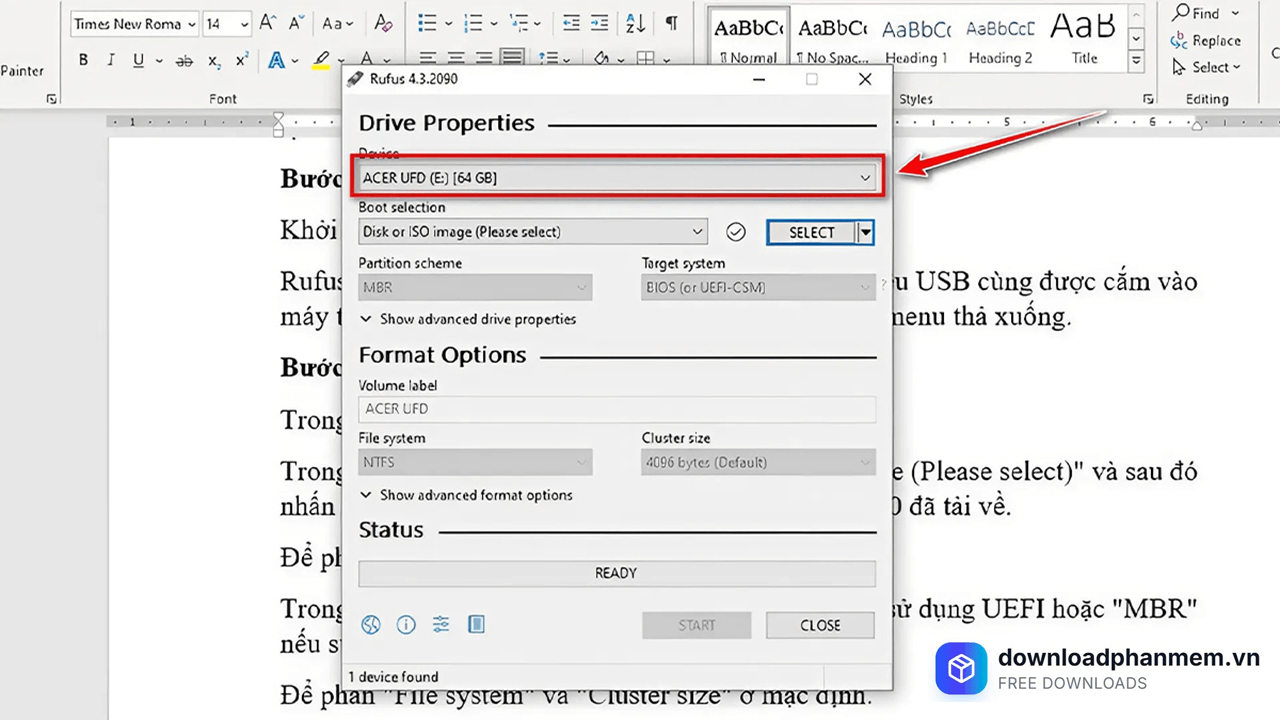Click the Strikethrough icon
Viewport: 1280px width, 720px height.
click(x=184, y=61)
